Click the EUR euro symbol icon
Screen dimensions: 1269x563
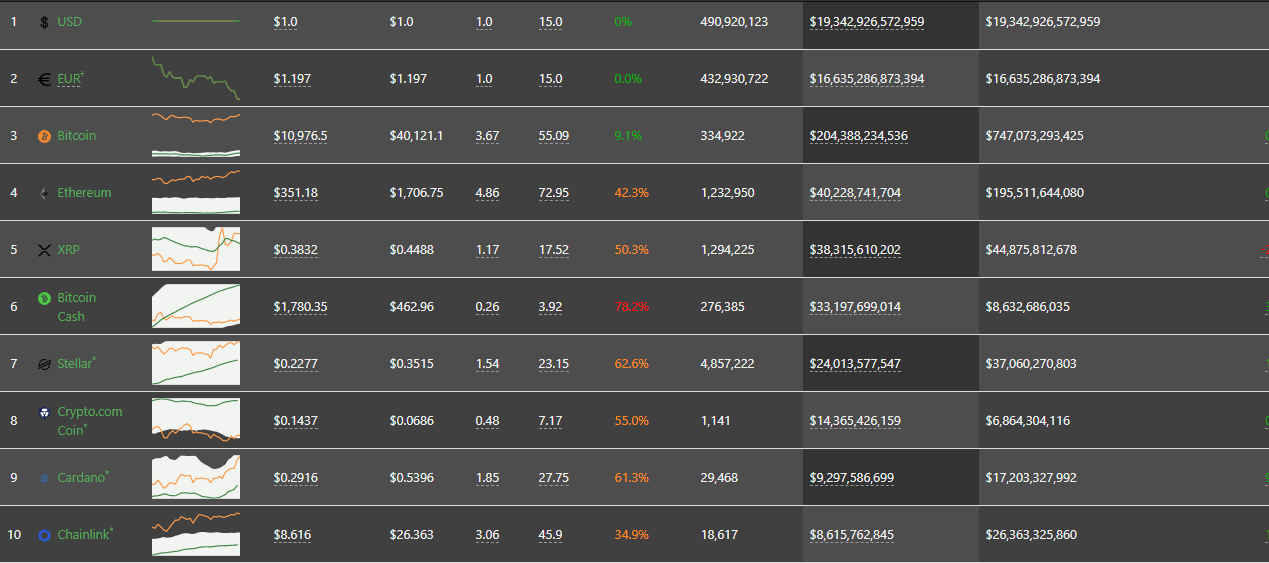(x=44, y=79)
